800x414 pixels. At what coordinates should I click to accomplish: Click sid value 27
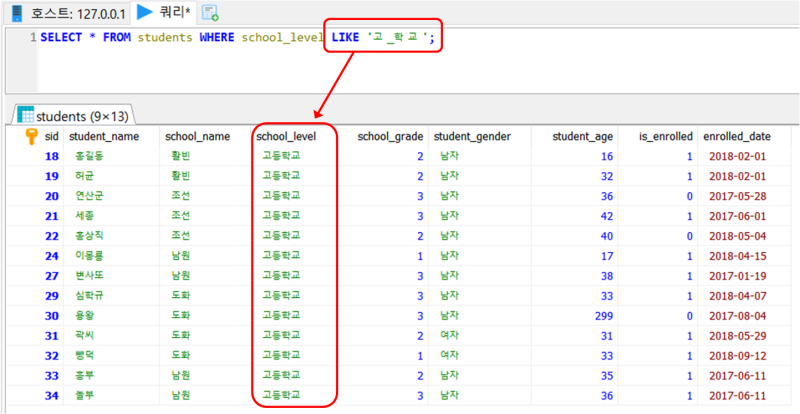pyautogui.click(x=52, y=276)
